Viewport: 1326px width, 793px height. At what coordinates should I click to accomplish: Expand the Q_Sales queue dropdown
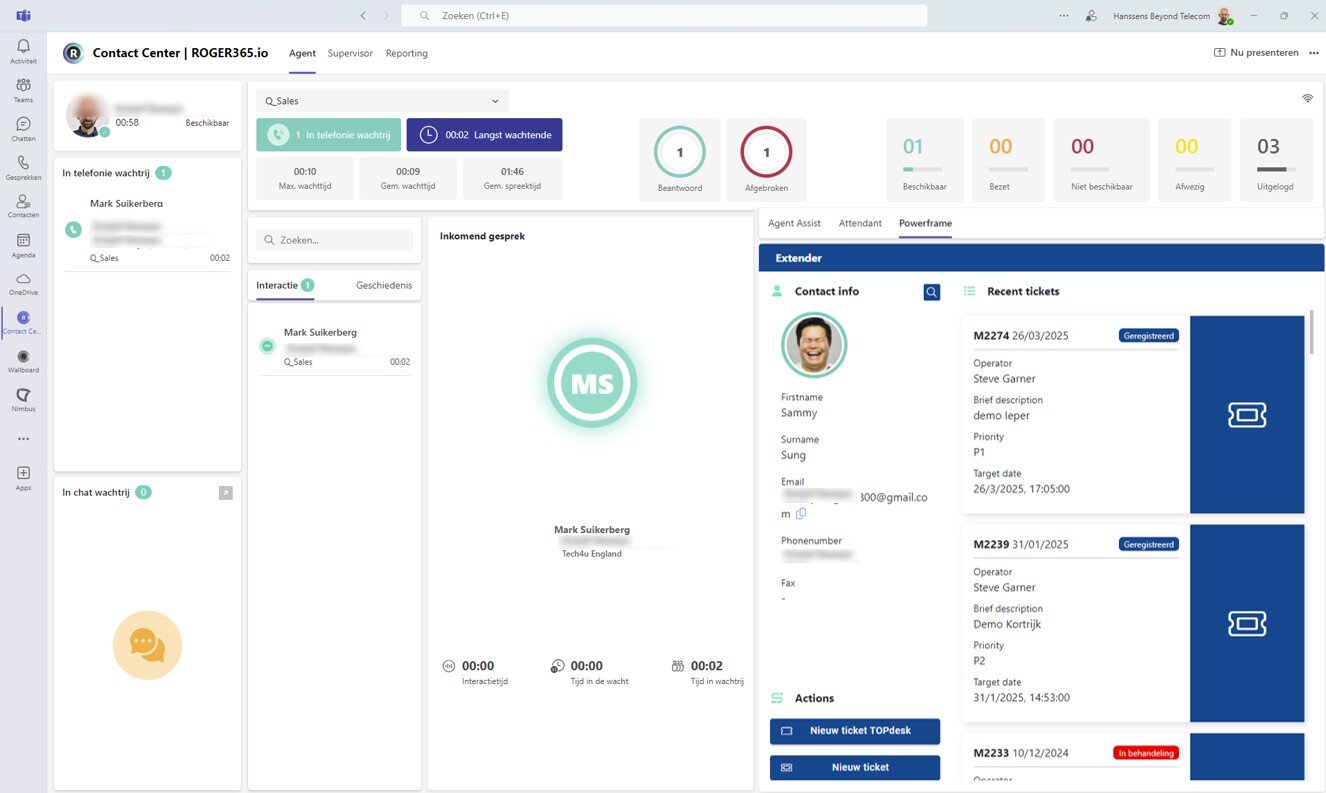click(x=382, y=101)
